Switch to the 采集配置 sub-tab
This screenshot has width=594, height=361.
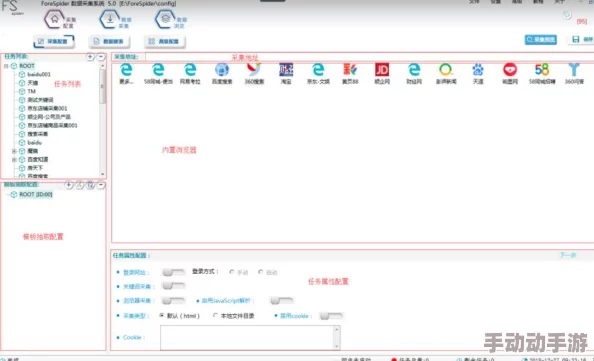pyautogui.click(x=54, y=41)
